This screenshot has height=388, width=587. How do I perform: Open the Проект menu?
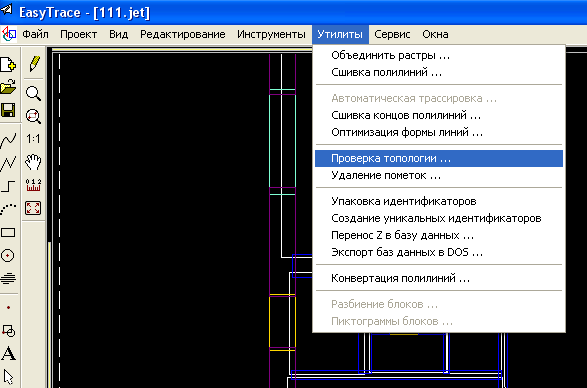click(79, 34)
